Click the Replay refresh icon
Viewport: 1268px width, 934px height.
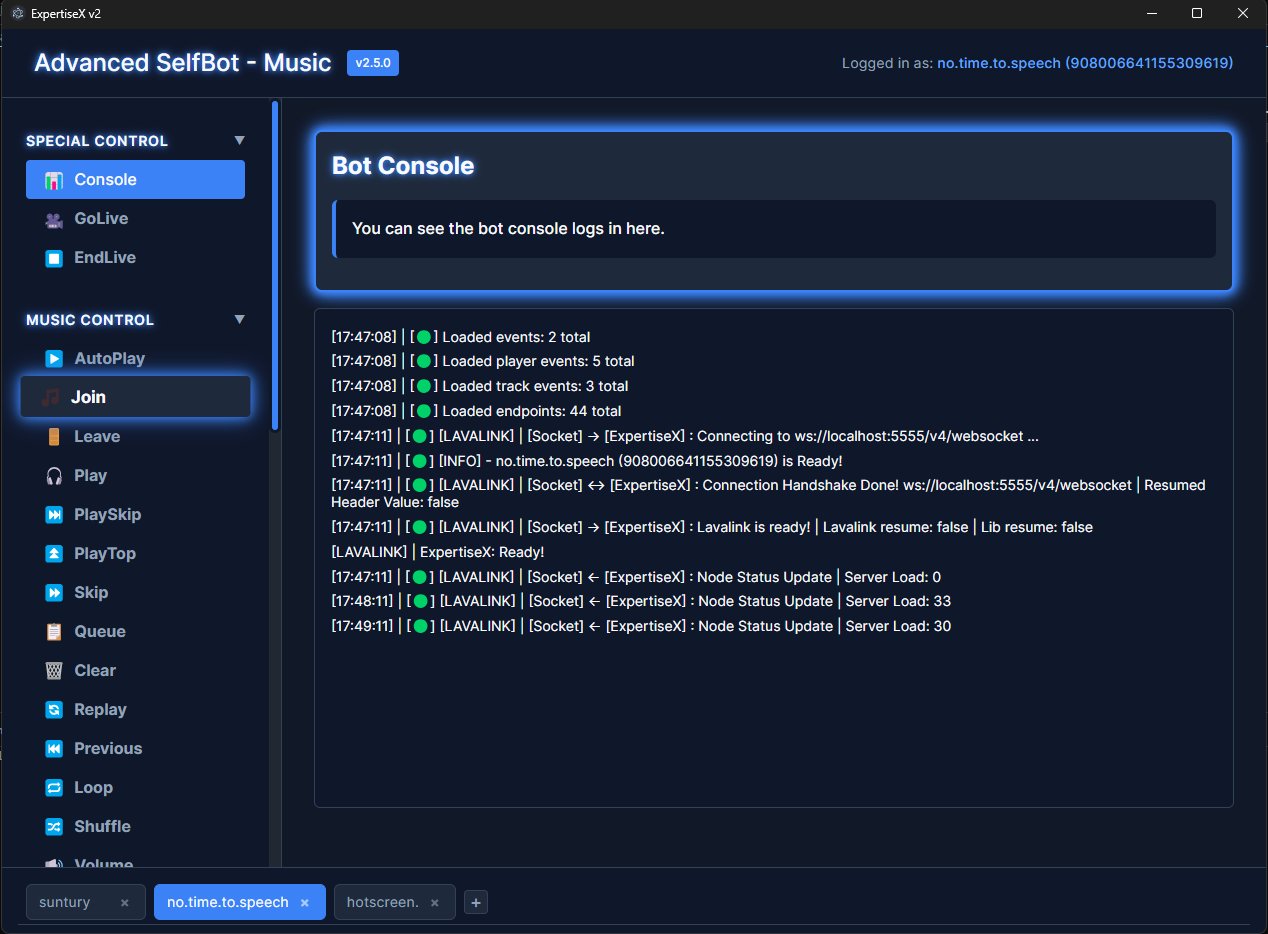(54, 710)
